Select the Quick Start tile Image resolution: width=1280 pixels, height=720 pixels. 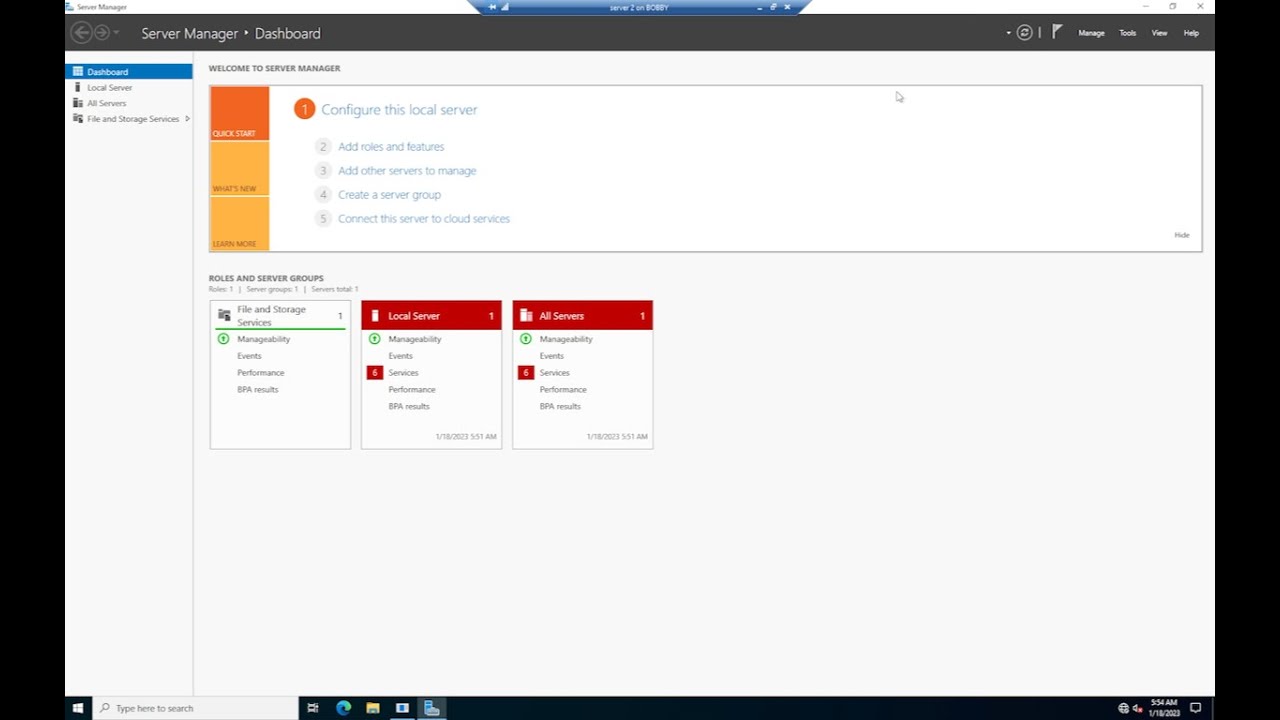[x=239, y=113]
